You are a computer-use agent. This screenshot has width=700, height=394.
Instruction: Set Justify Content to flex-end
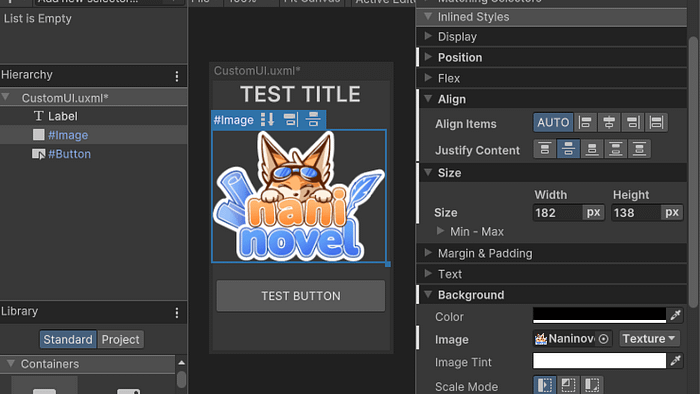tap(592, 149)
